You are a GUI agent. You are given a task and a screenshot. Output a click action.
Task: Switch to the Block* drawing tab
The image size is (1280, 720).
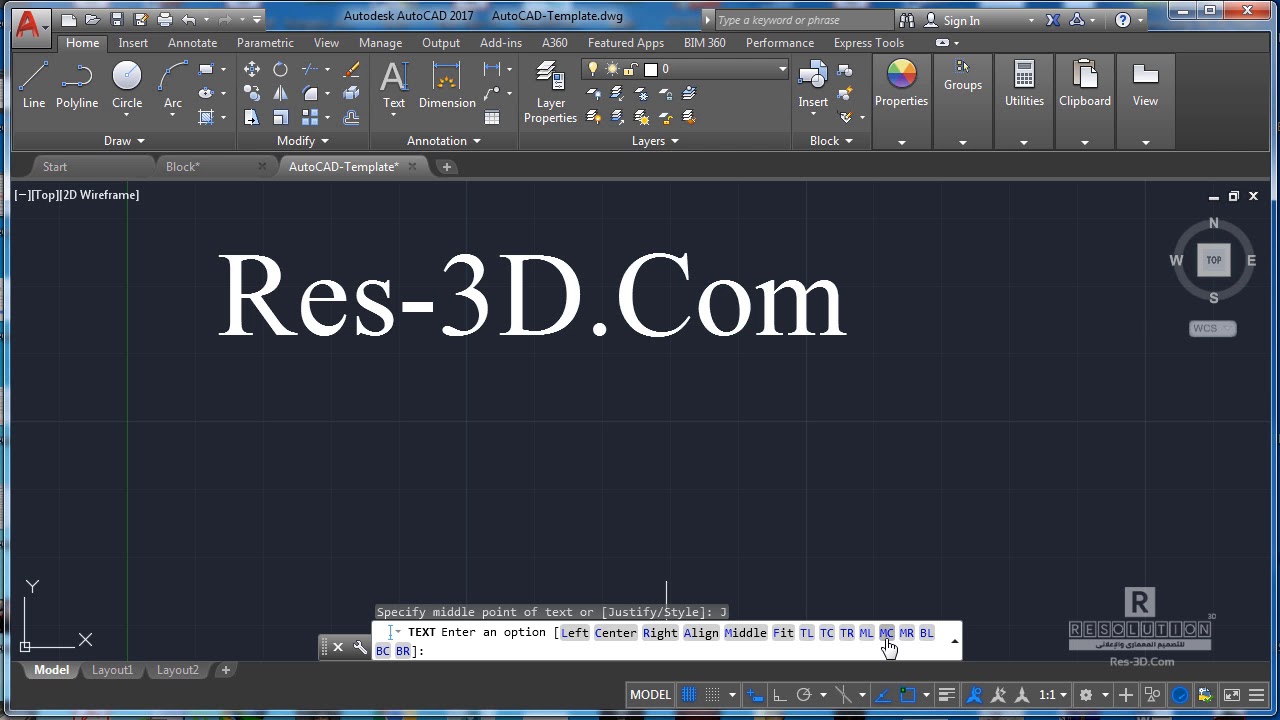183,167
